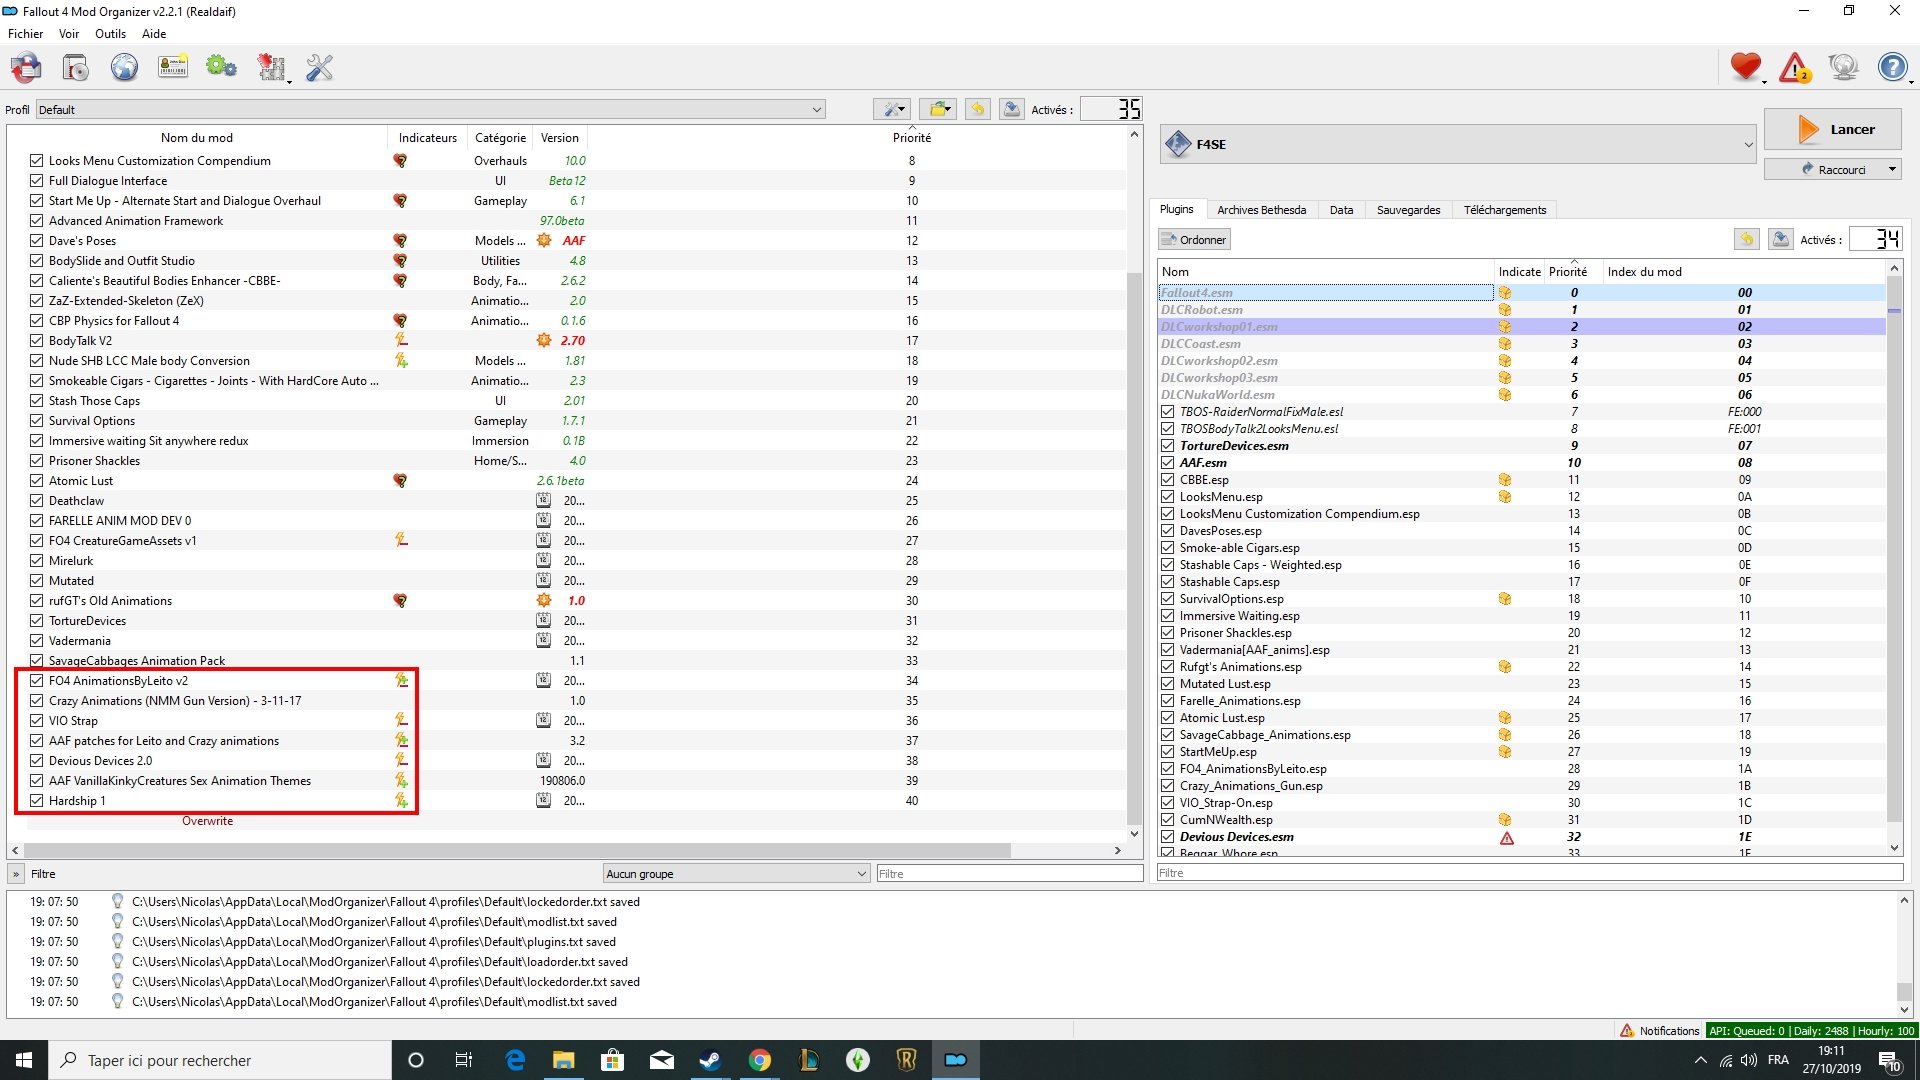This screenshot has height=1080, width=1920.
Task: Click the Mod Organizer icon on the taskbar
Action: (956, 1060)
